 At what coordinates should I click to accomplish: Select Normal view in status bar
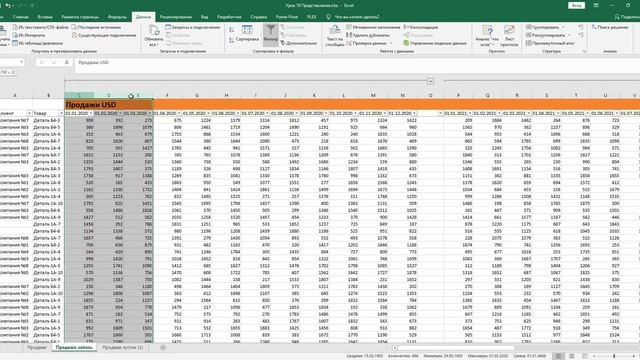pos(558,356)
